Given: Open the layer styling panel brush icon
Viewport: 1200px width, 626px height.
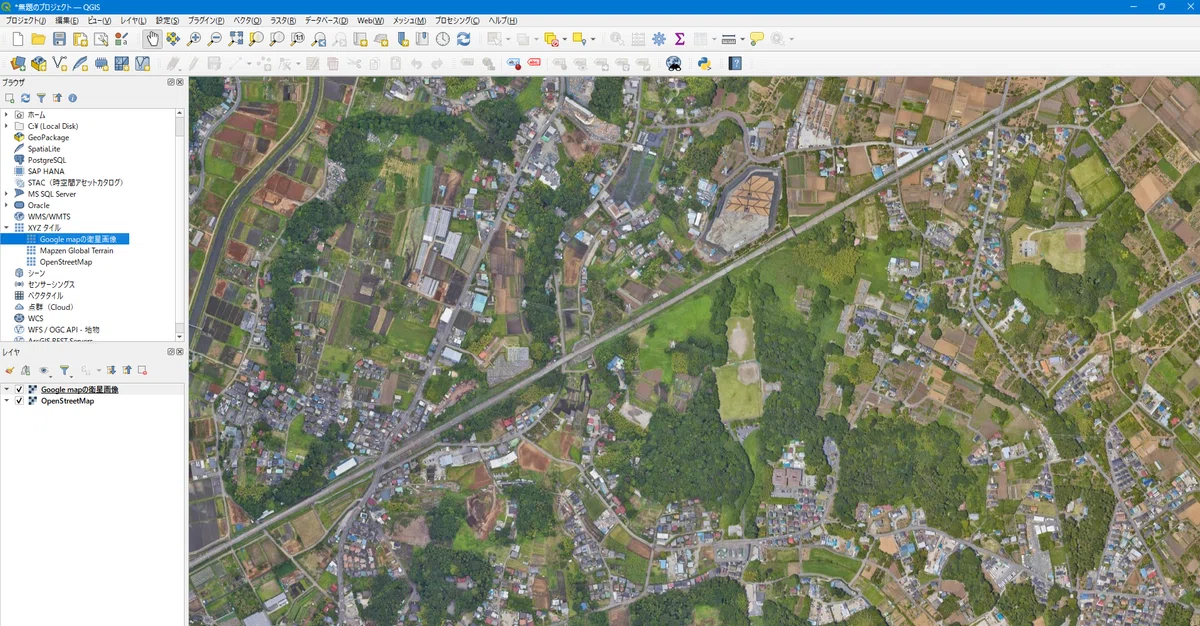Looking at the screenshot, I should point(9,370).
